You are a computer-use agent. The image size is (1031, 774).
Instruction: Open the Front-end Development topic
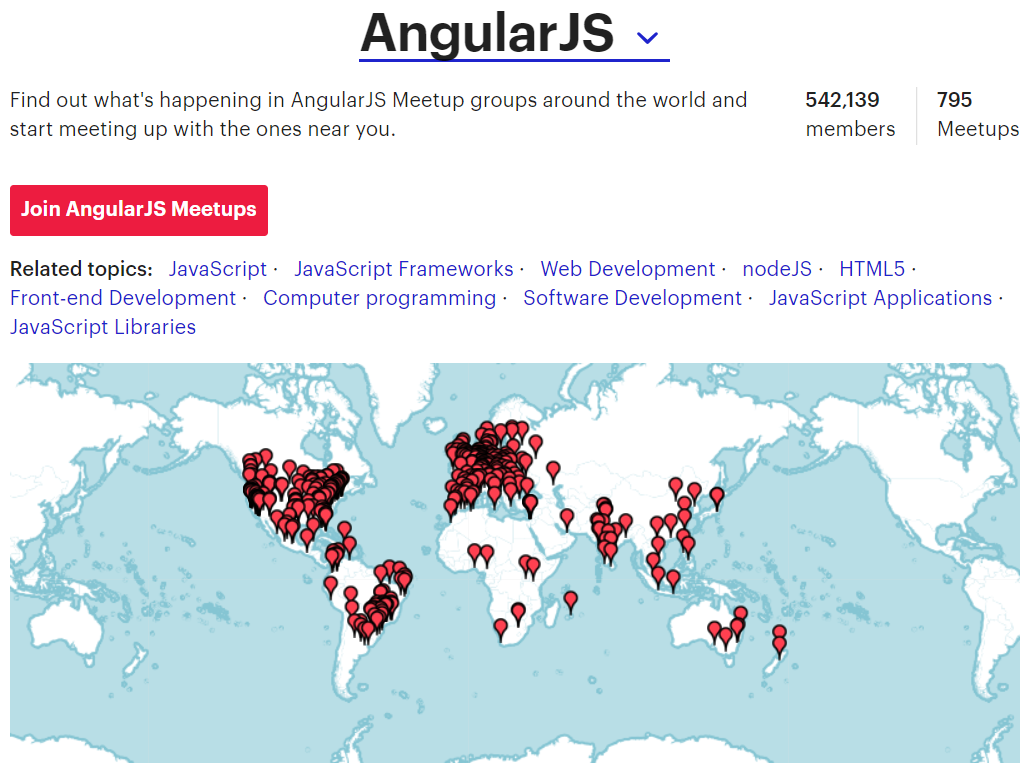point(123,298)
